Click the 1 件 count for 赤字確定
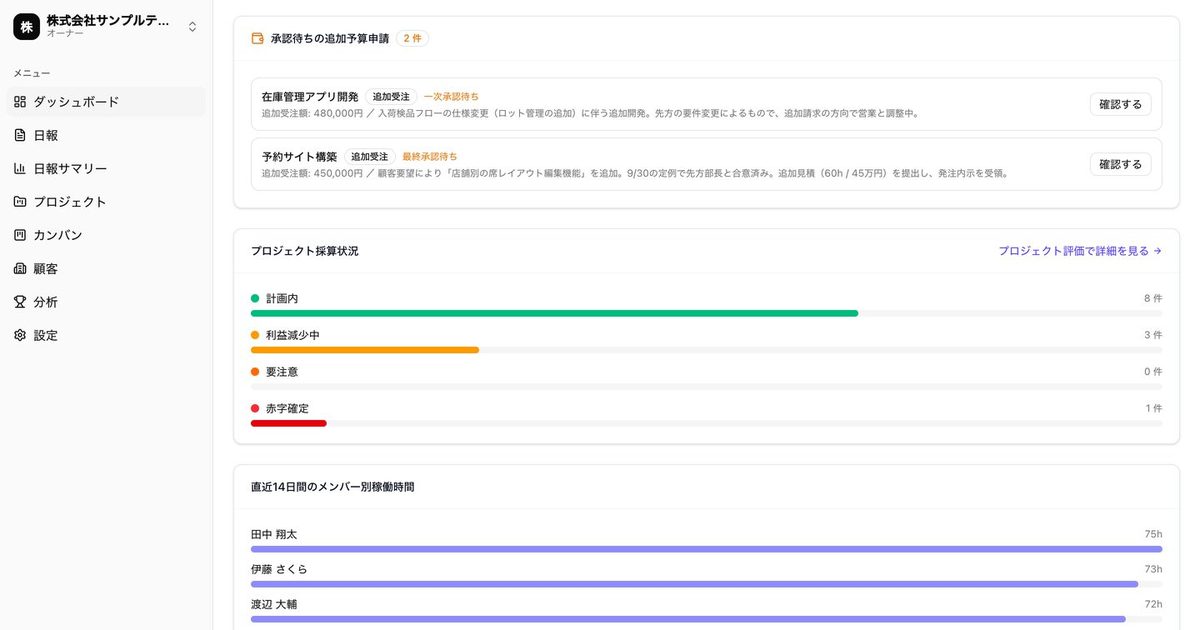 [x=1153, y=409]
